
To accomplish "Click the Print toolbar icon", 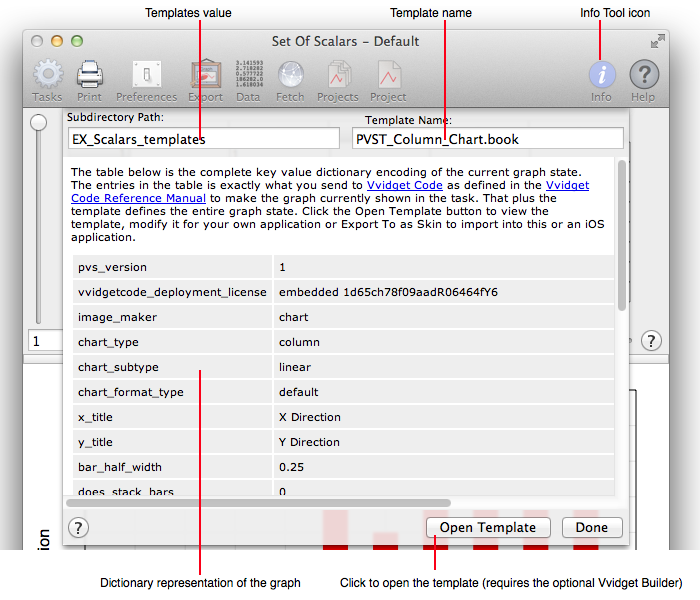I will (x=90, y=74).
